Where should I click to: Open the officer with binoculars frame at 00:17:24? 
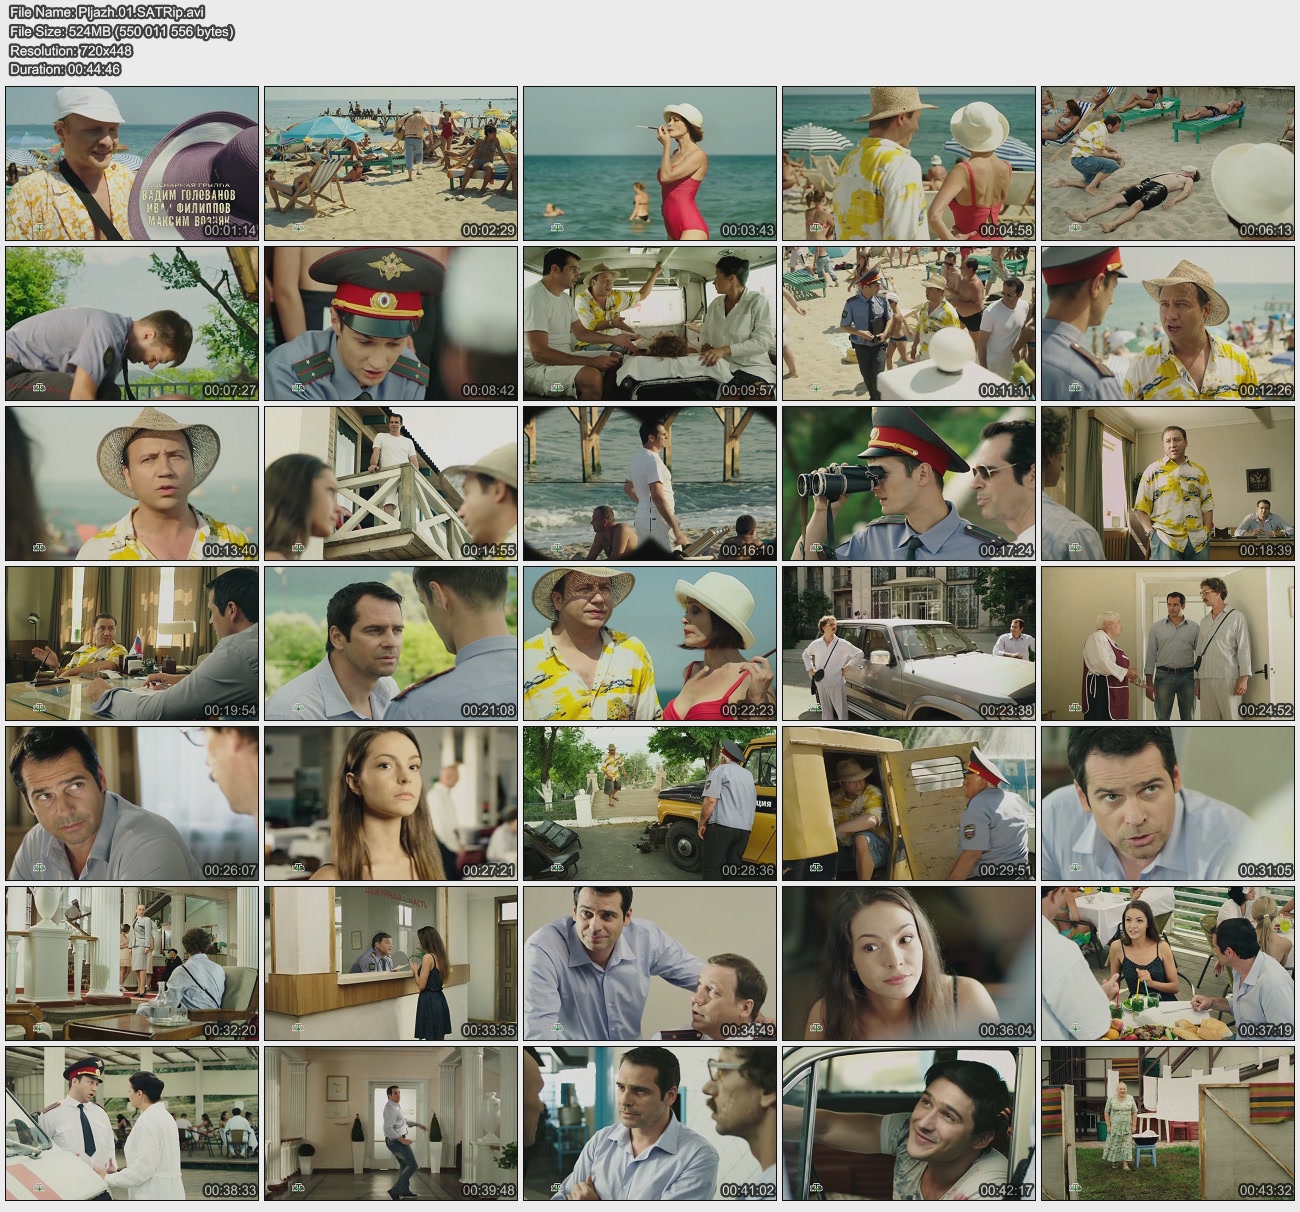[x=909, y=483]
